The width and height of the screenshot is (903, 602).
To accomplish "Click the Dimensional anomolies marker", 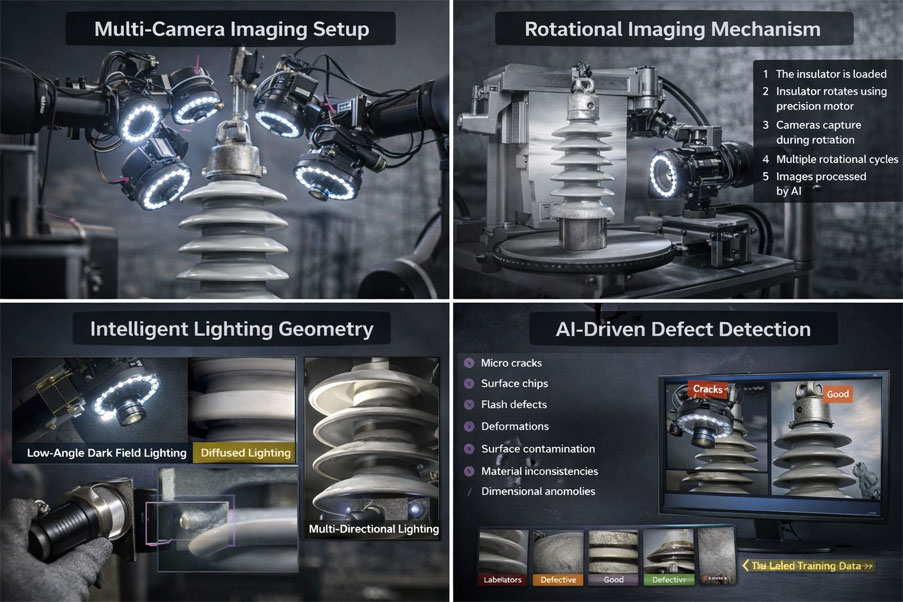I will 468,492.
